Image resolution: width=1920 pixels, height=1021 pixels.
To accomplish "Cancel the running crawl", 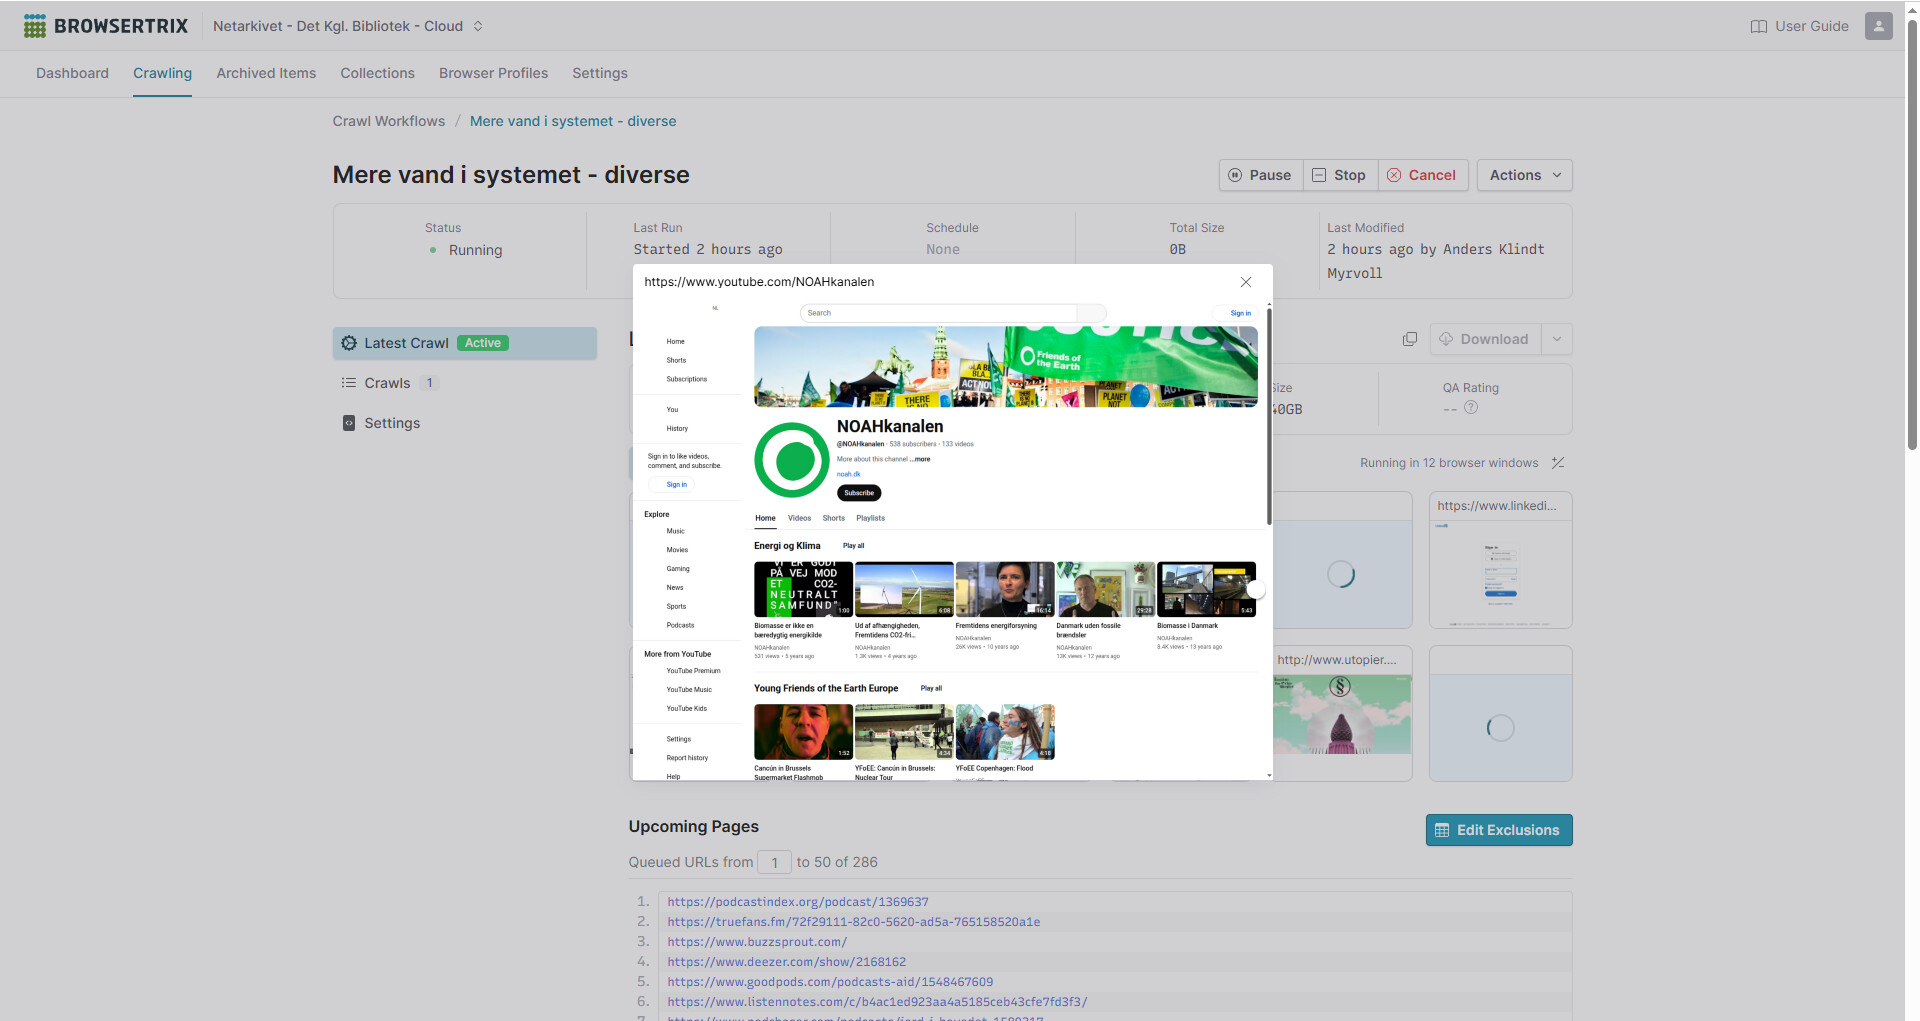I will tap(1422, 175).
